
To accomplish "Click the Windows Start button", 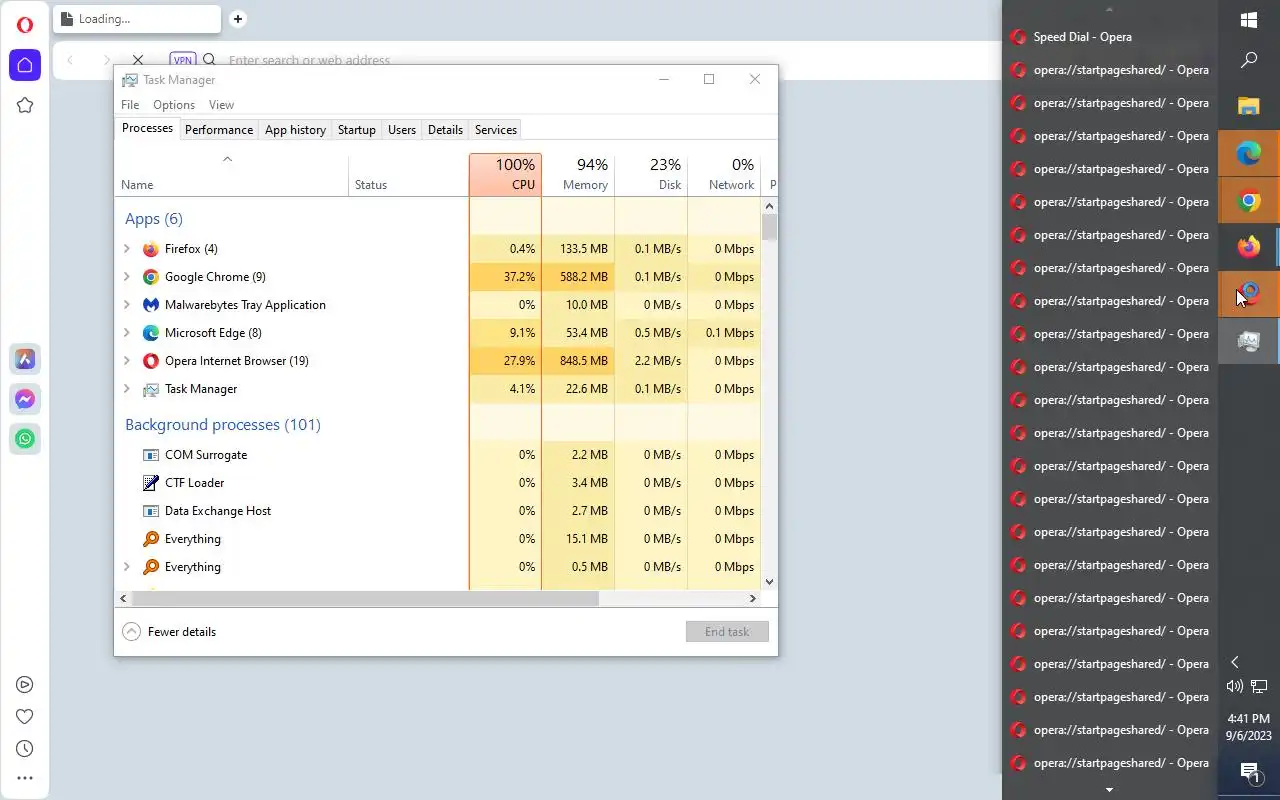I will (x=1249, y=20).
